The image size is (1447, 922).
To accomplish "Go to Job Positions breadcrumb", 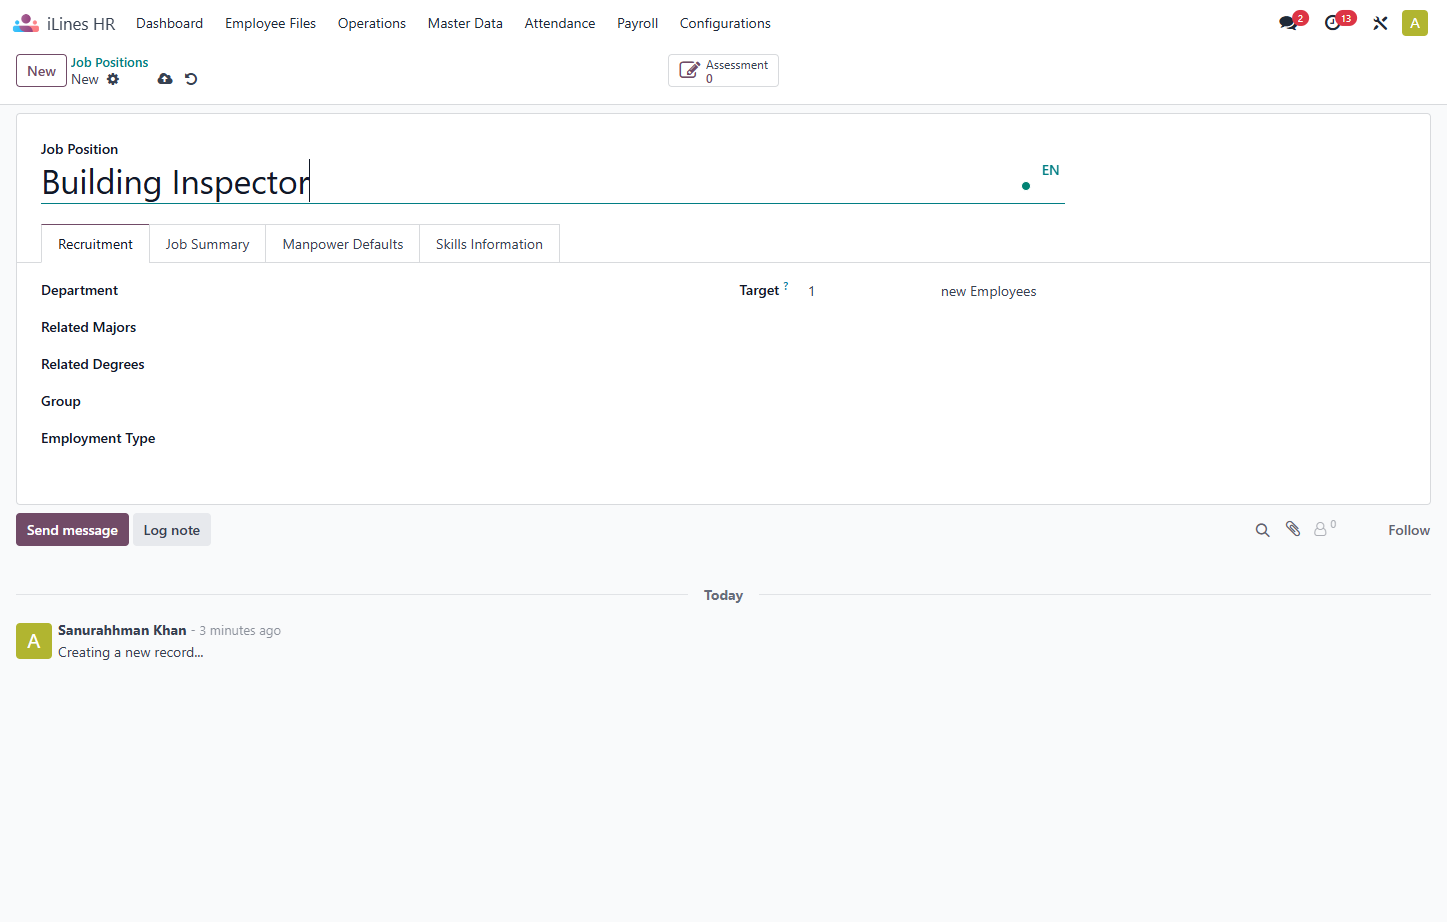I will pyautogui.click(x=109, y=62).
